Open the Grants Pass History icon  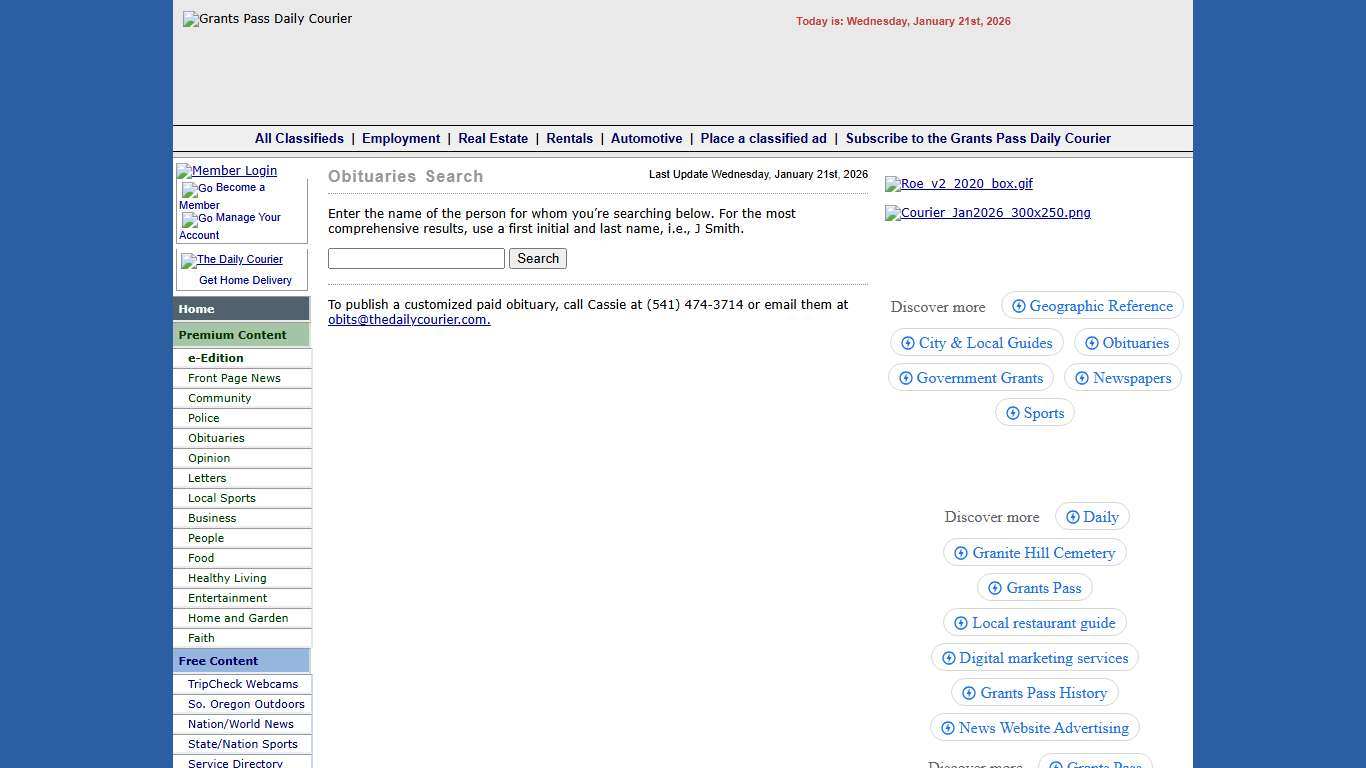pos(968,692)
